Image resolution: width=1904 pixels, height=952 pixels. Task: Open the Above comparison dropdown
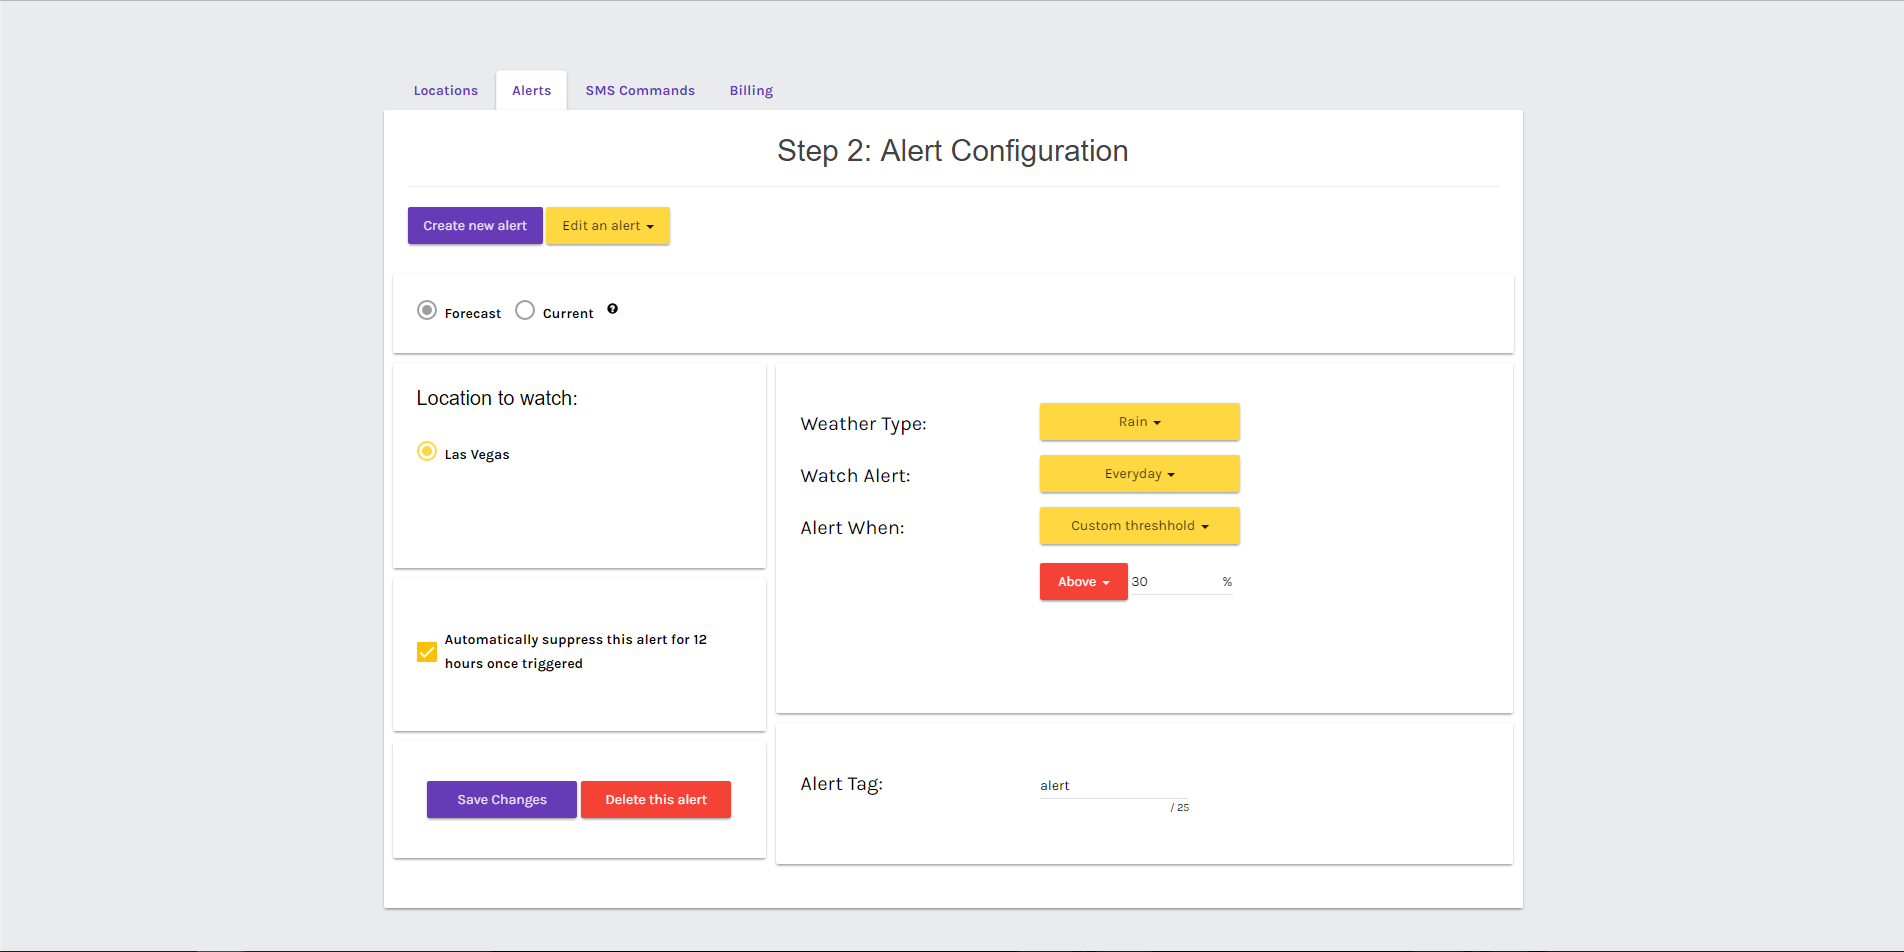[x=1084, y=582]
